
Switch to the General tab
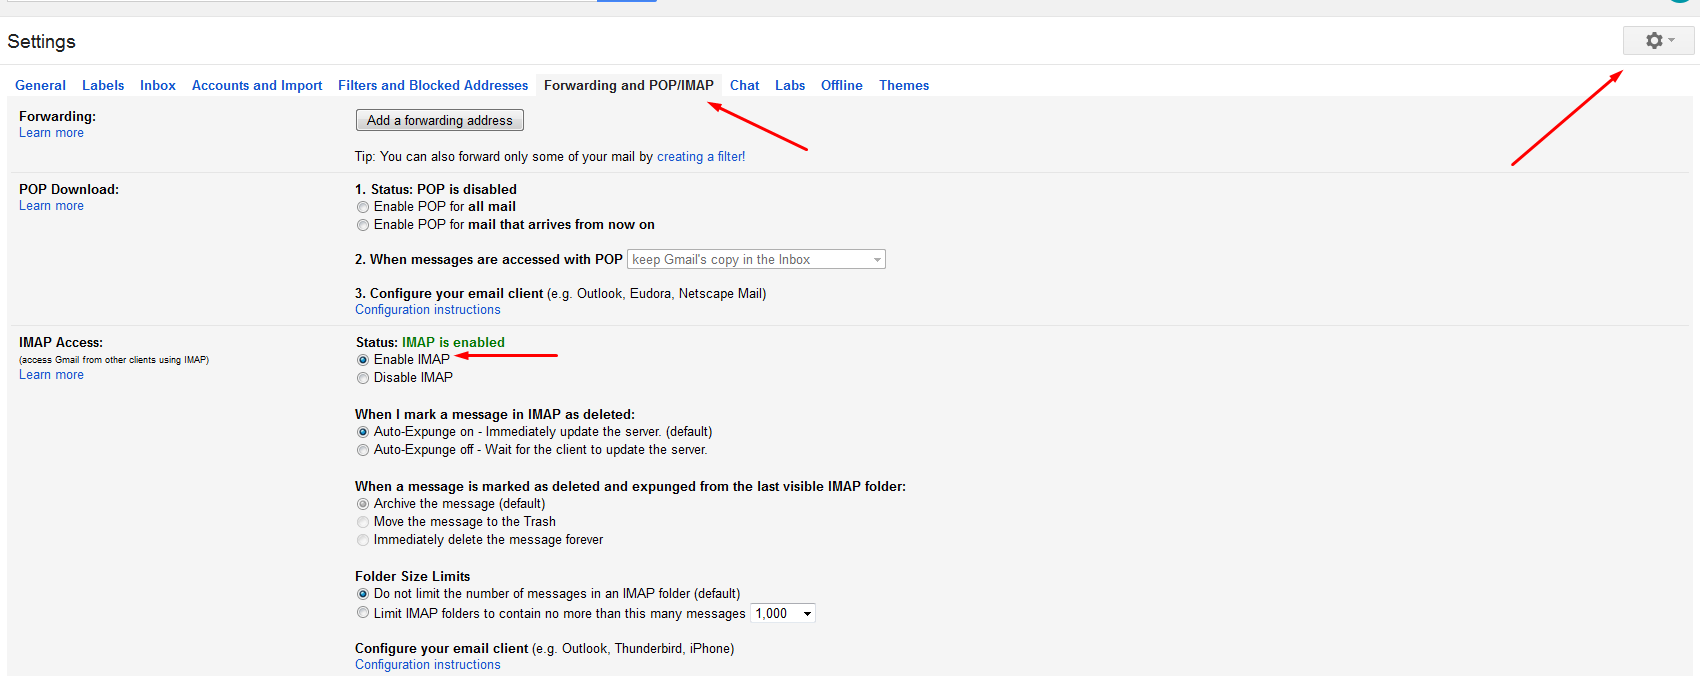tap(40, 85)
